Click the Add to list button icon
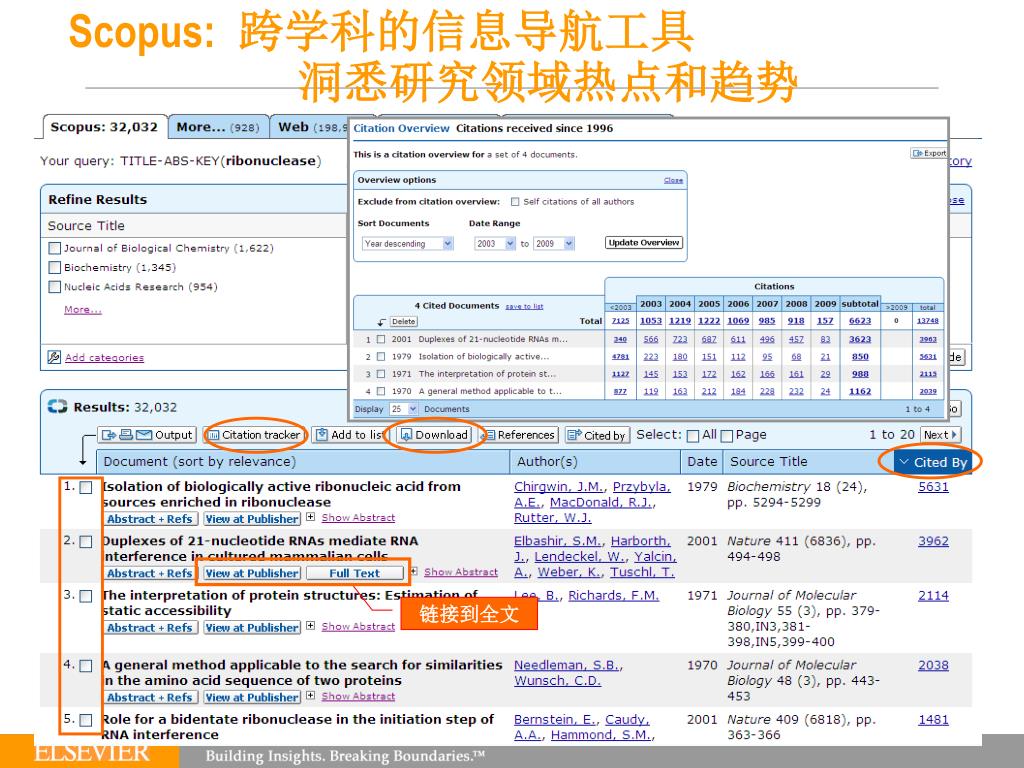 pyautogui.click(x=321, y=435)
